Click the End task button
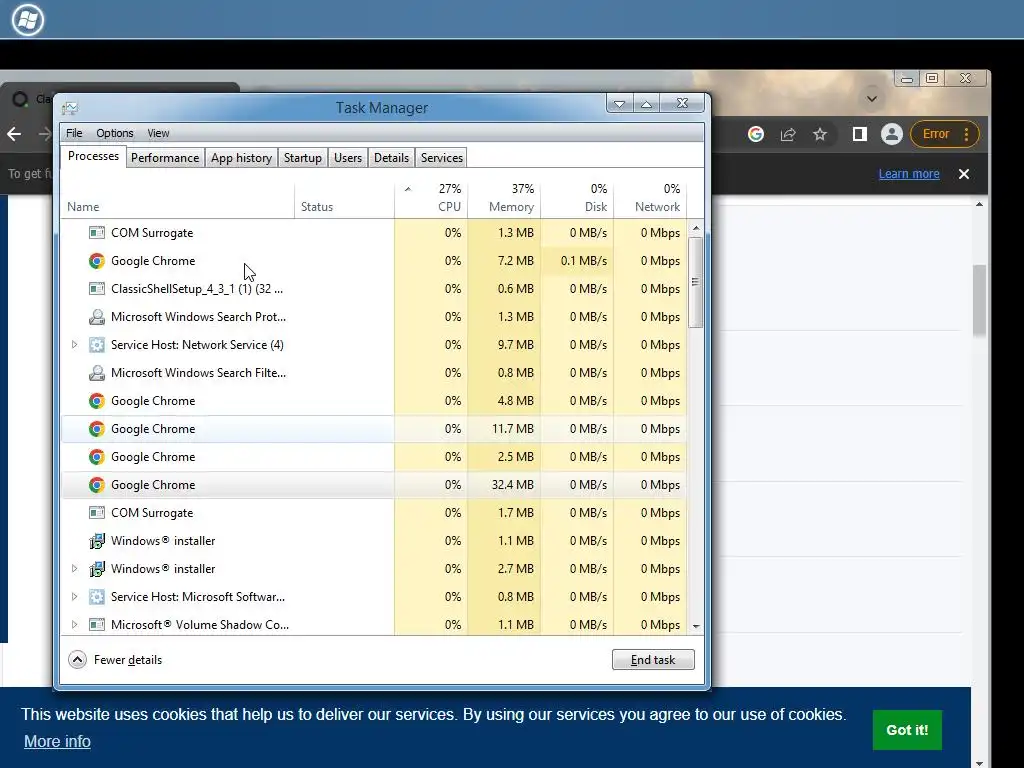The height and width of the screenshot is (768, 1024). point(653,660)
